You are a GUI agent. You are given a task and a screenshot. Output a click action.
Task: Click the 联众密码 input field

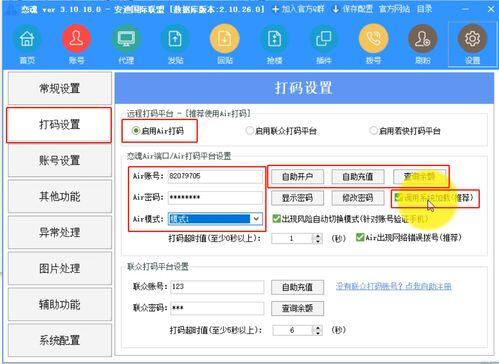217,308
